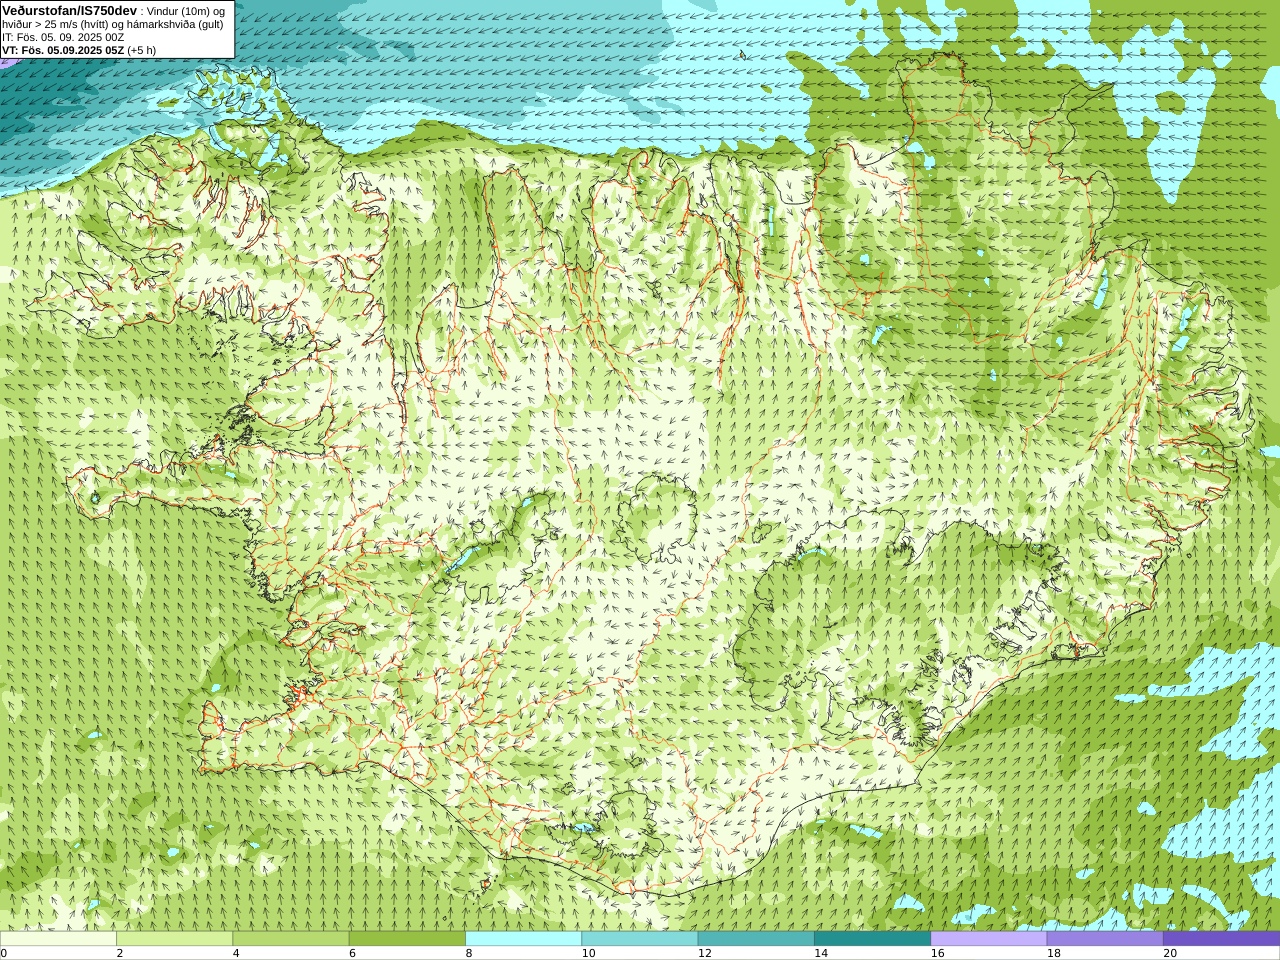Click the 6–8 m/s green legend swatch
This screenshot has height=960, width=1280.
pos(407,938)
